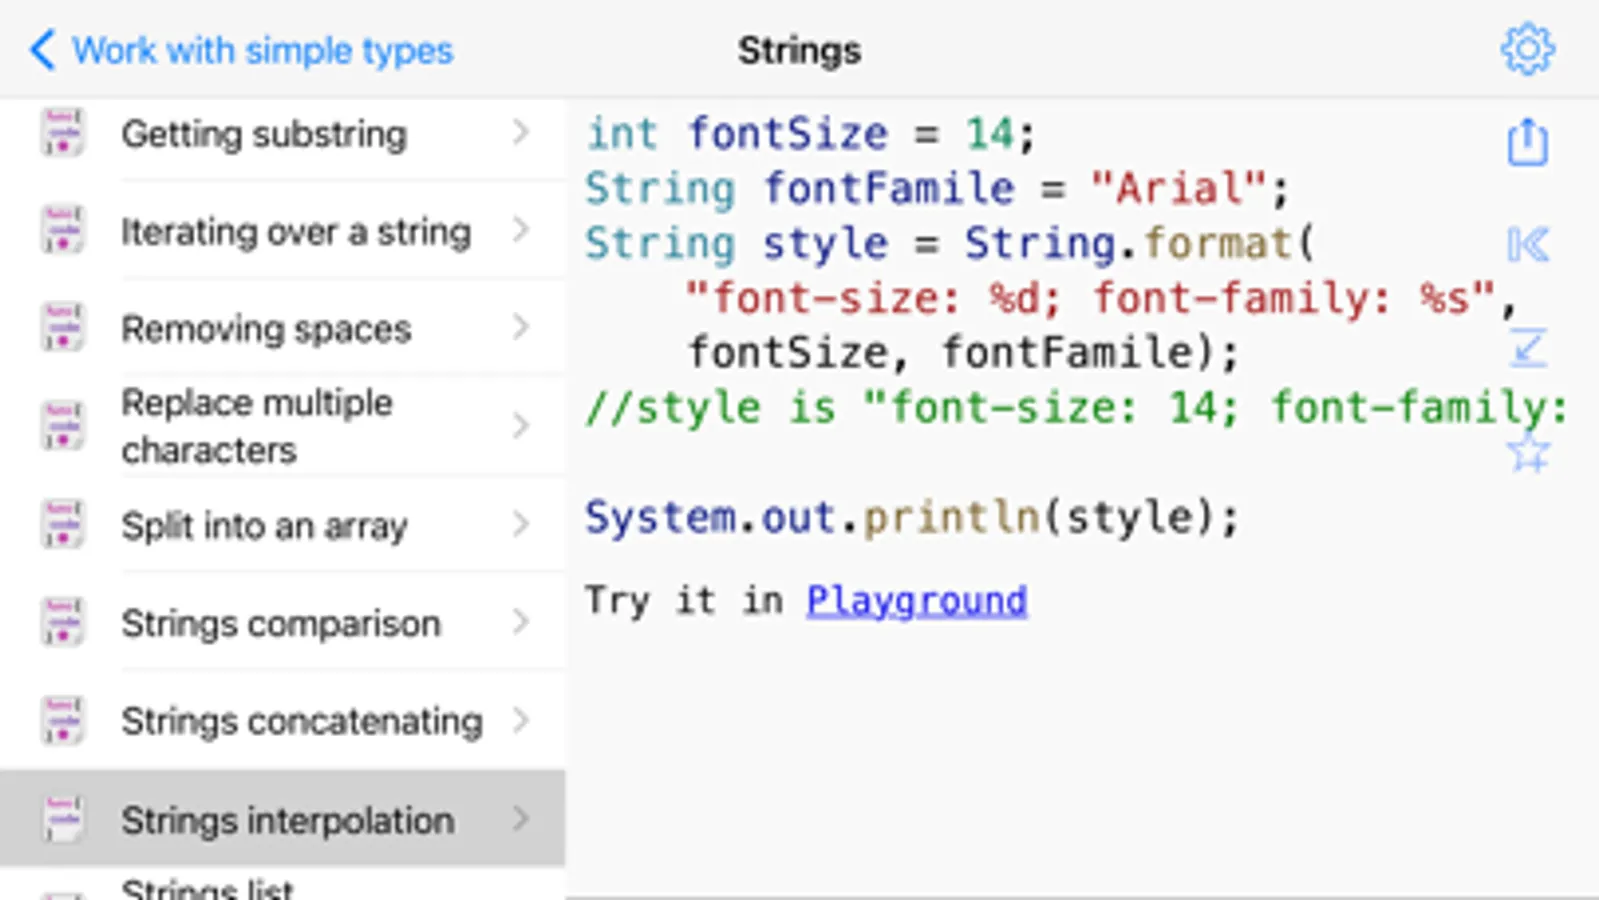
Task: Open the Removing spaces topic
Action: 266,329
